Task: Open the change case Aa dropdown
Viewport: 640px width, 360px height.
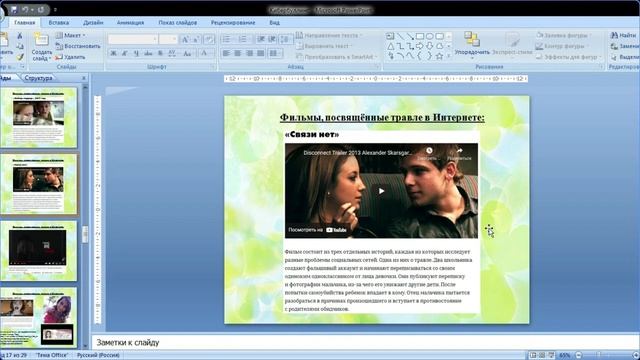Action: pos(187,53)
